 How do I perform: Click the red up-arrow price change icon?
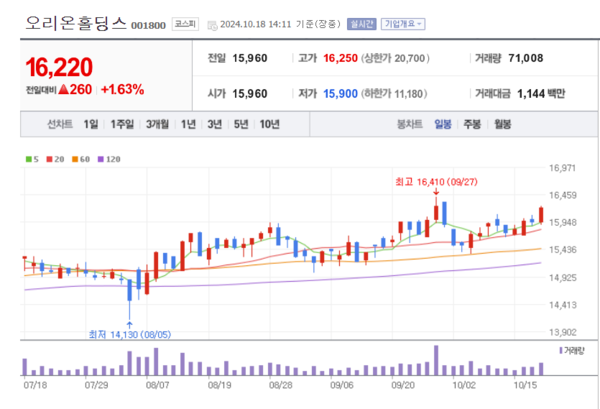pos(62,90)
